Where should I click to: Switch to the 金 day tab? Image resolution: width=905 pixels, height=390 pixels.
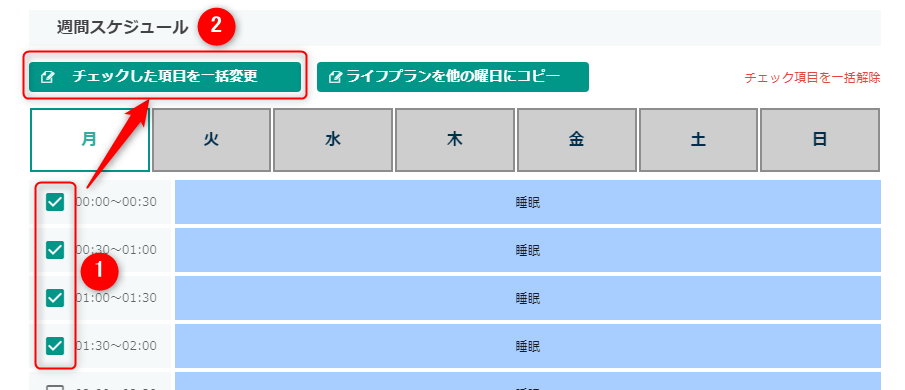(577, 140)
